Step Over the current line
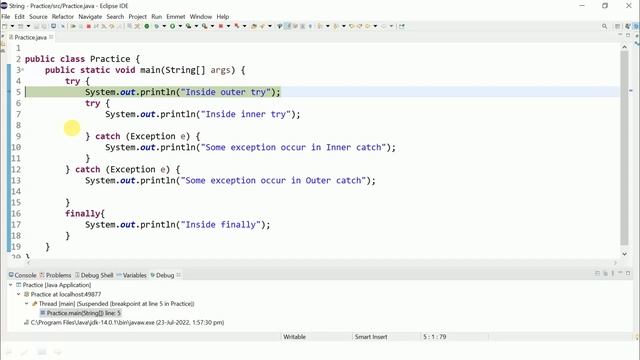This screenshot has width=640, height=360. tap(111, 26)
